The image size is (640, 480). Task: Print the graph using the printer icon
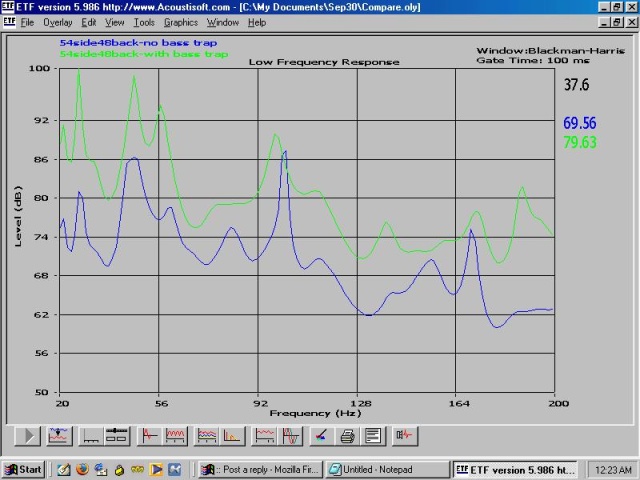(347, 436)
